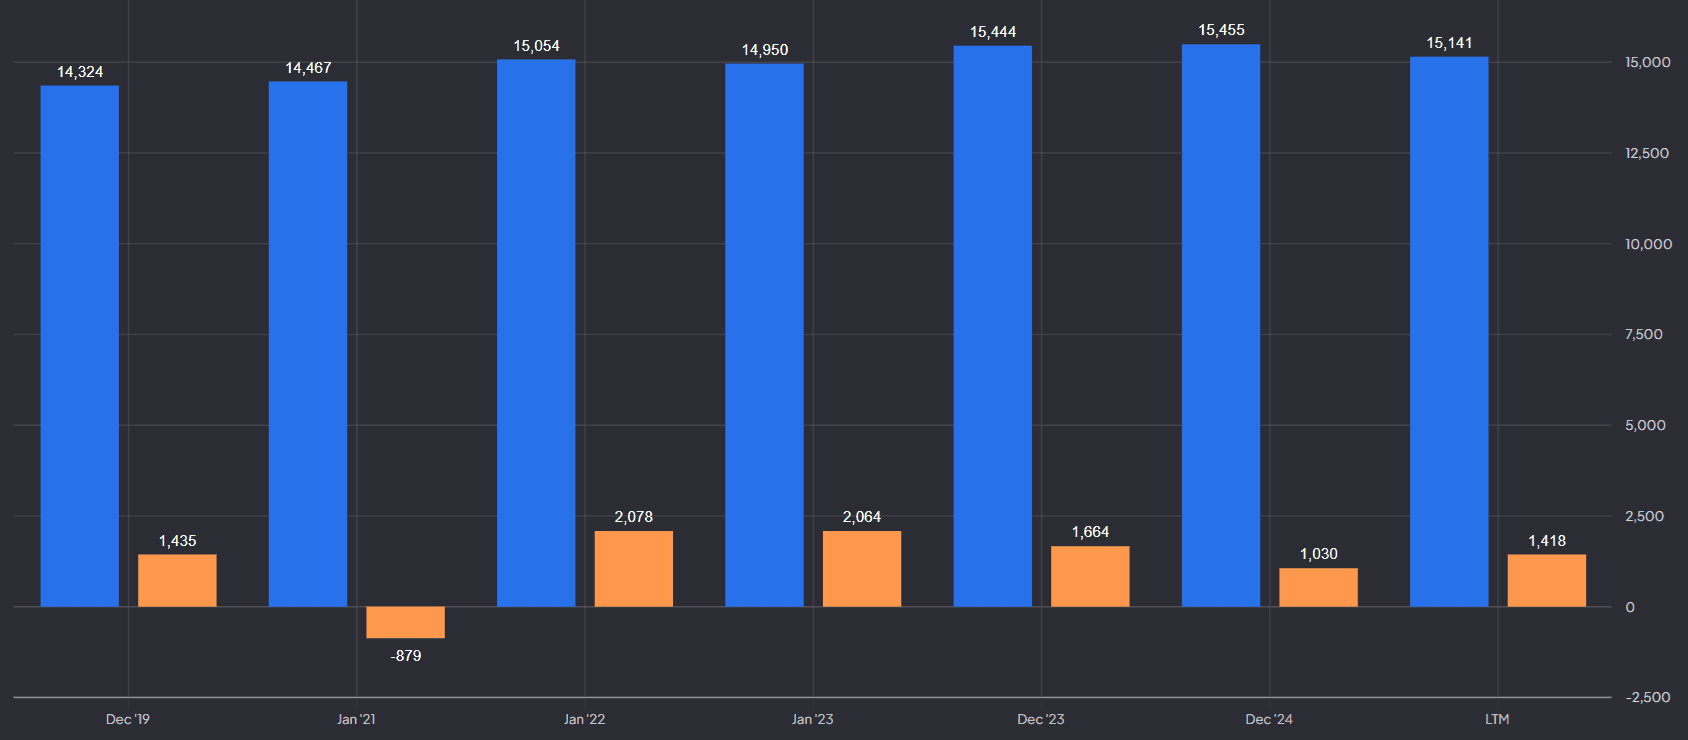Click the blue bar valued 14,324
The height and width of the screenshot is (740, 1688).
click(x=80, y=346)
